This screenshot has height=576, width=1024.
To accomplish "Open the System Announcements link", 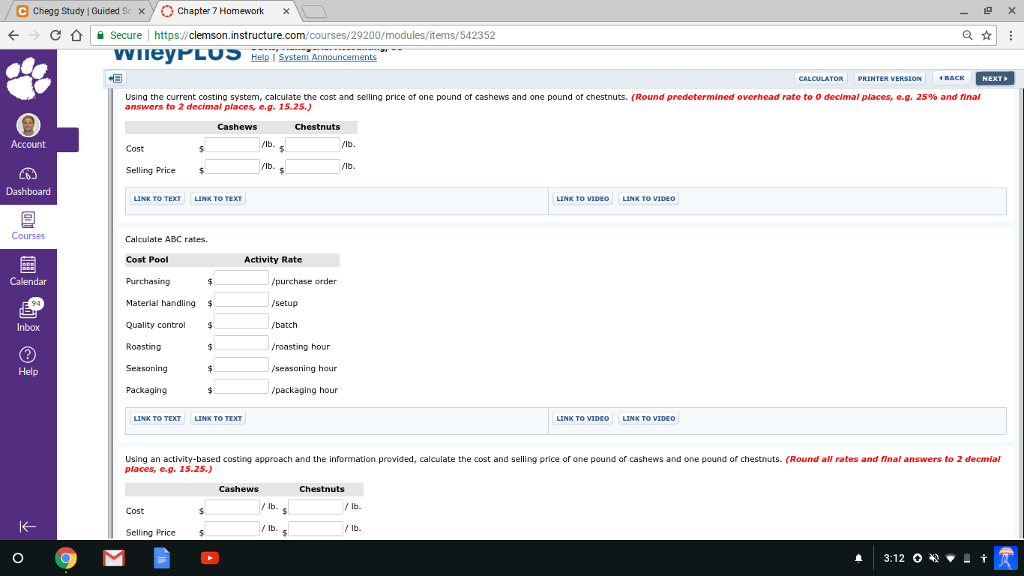I will (x=327, y=57).
